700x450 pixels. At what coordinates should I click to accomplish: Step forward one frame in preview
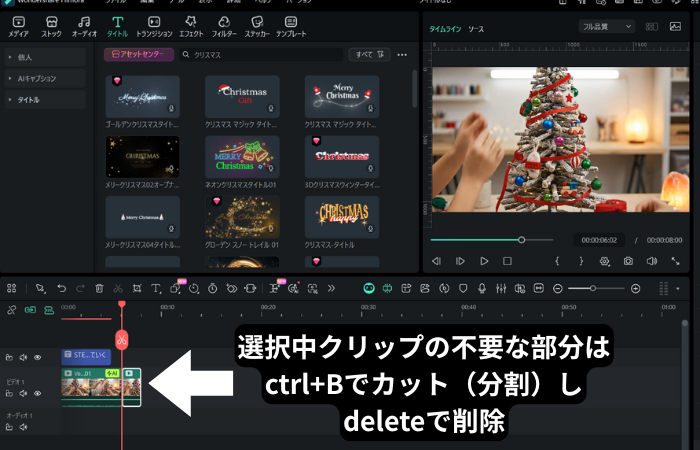(460, 261)
